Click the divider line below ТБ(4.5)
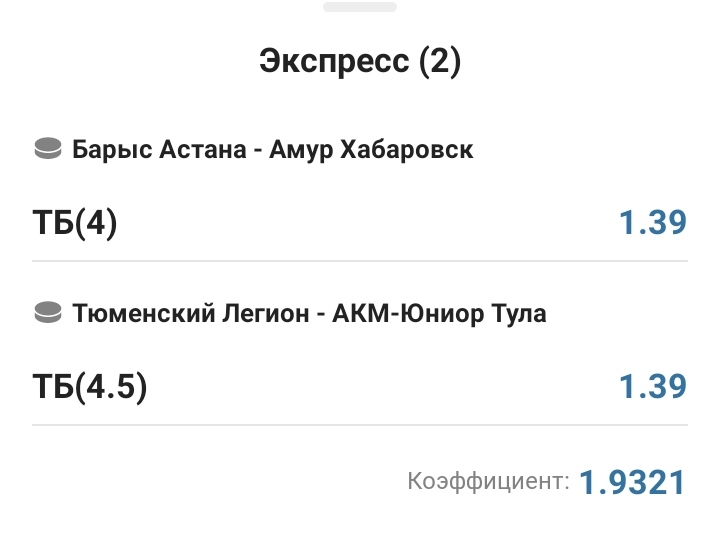Screen dimensions: 720x546 tap(360, 424)
